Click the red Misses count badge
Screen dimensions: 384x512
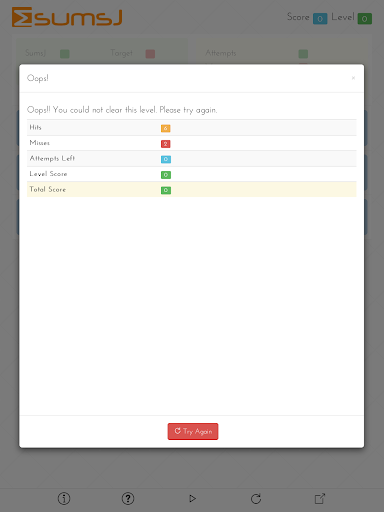(x=166, y=144)
